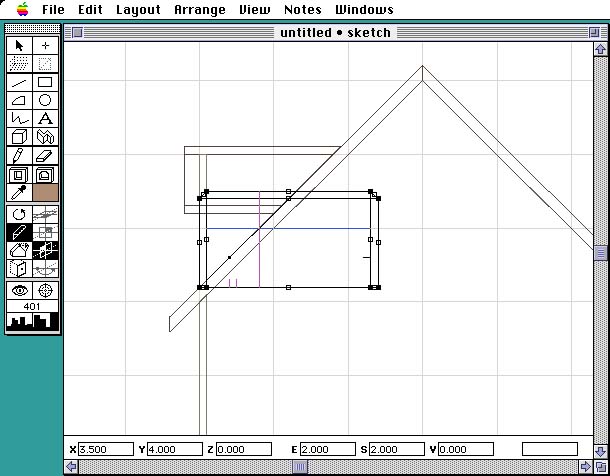The height and width of the screenshot is (476, 610).
Task: Select the Eyedropper tool
Action: tap(19, 192)
